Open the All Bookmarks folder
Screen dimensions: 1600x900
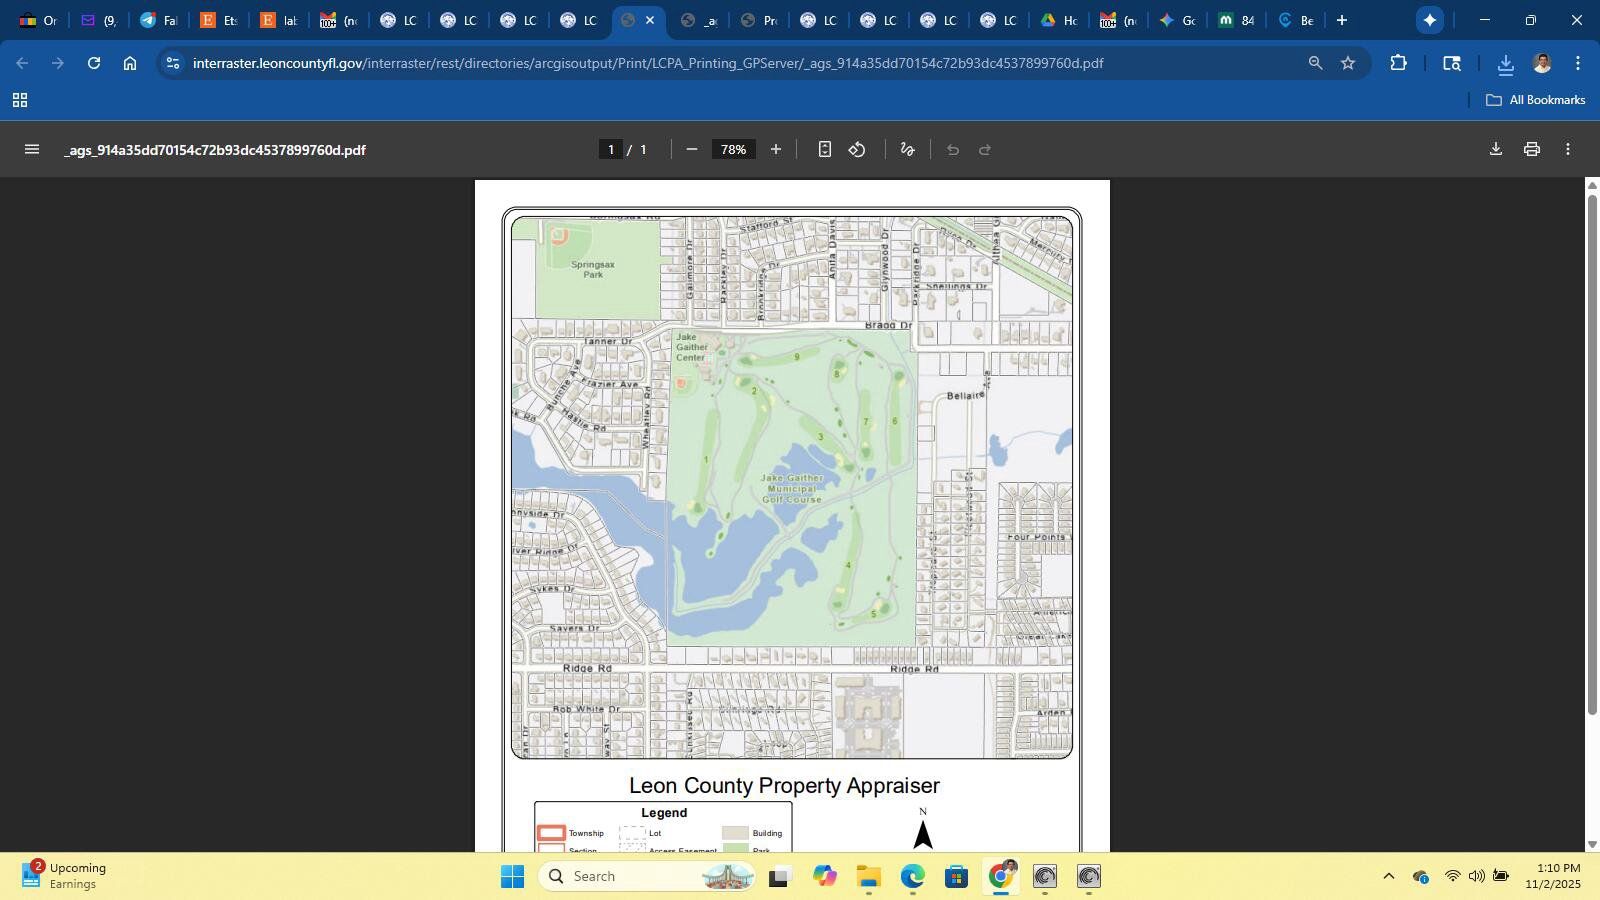1536,100
